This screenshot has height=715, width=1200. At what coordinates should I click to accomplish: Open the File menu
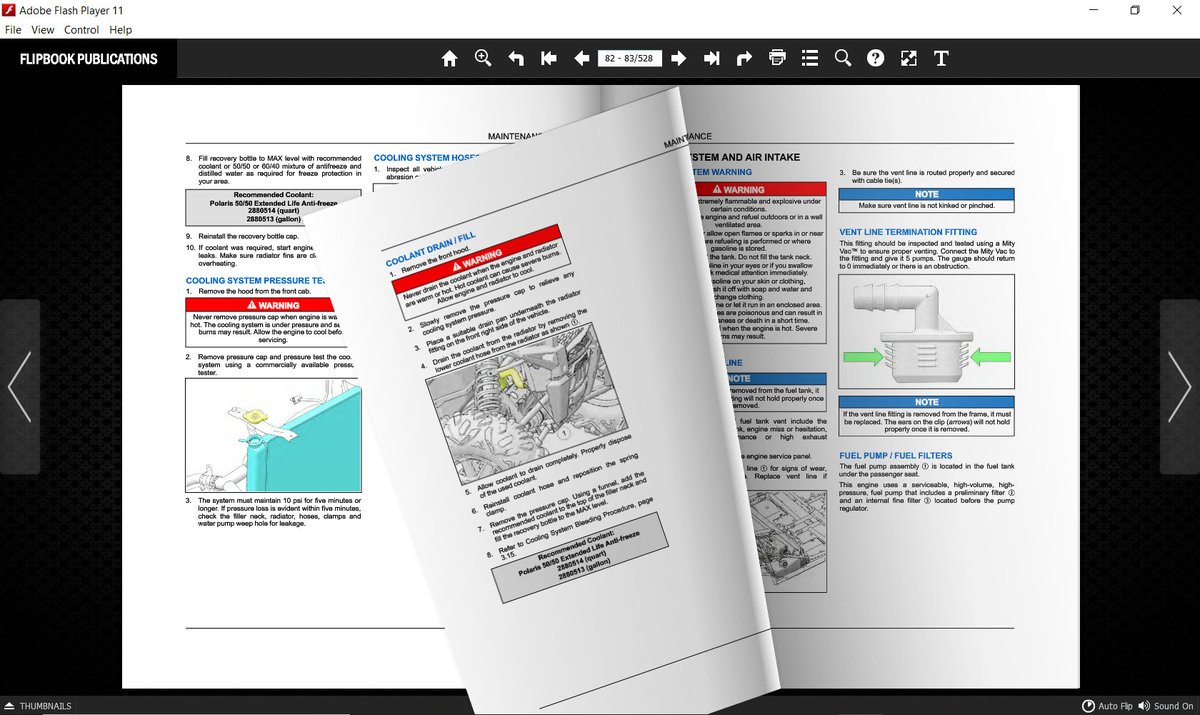14,30
